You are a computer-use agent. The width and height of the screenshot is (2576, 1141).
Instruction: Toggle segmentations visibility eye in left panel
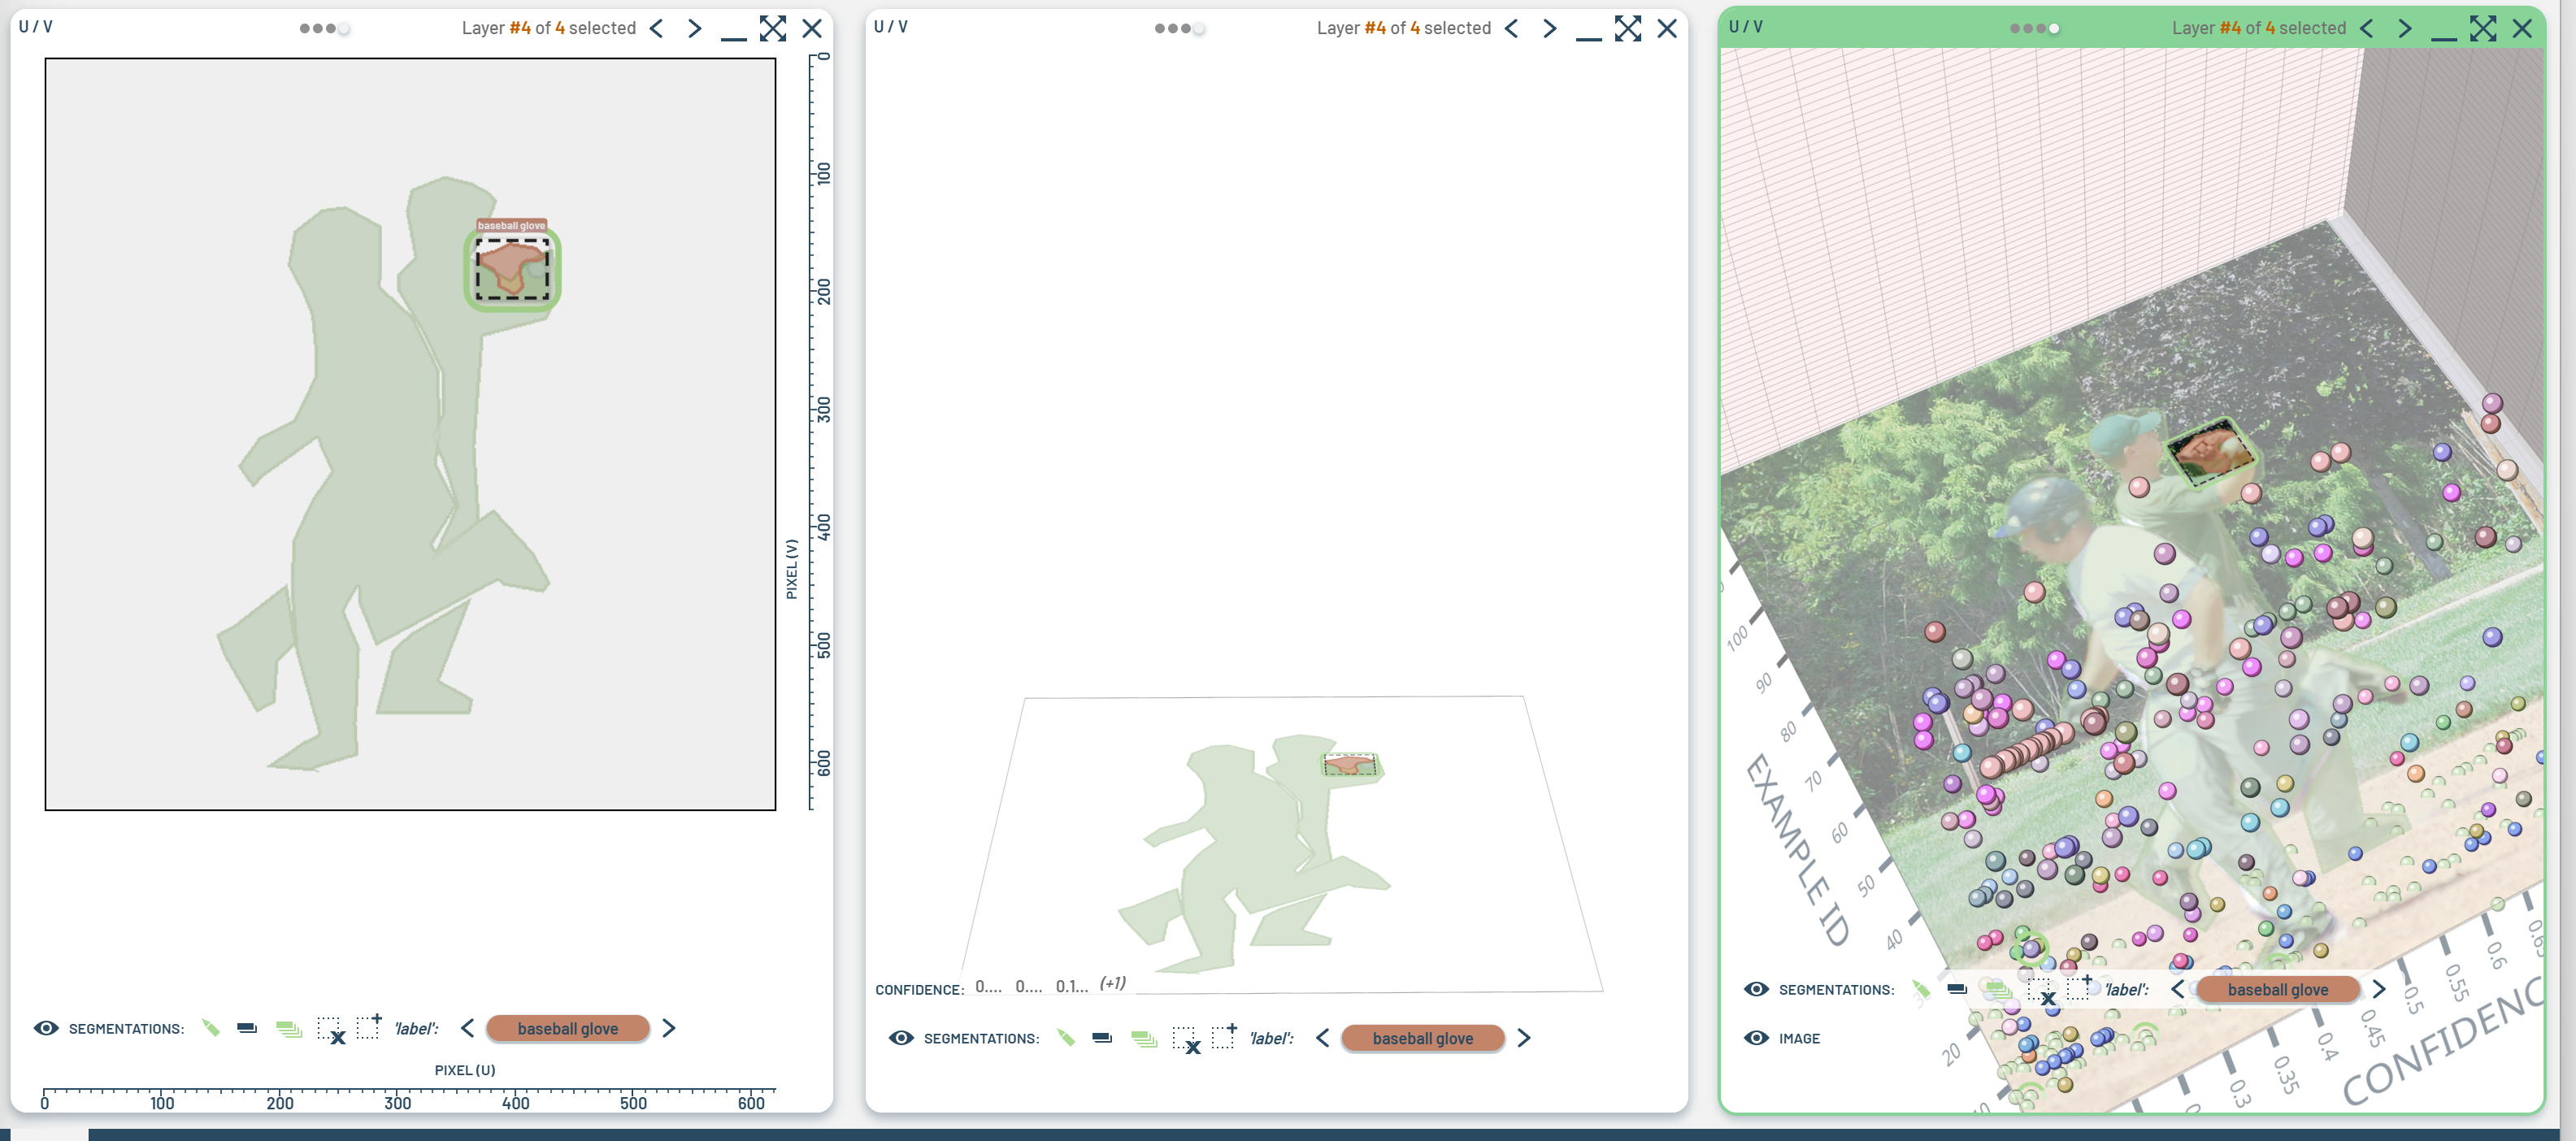46,1028
